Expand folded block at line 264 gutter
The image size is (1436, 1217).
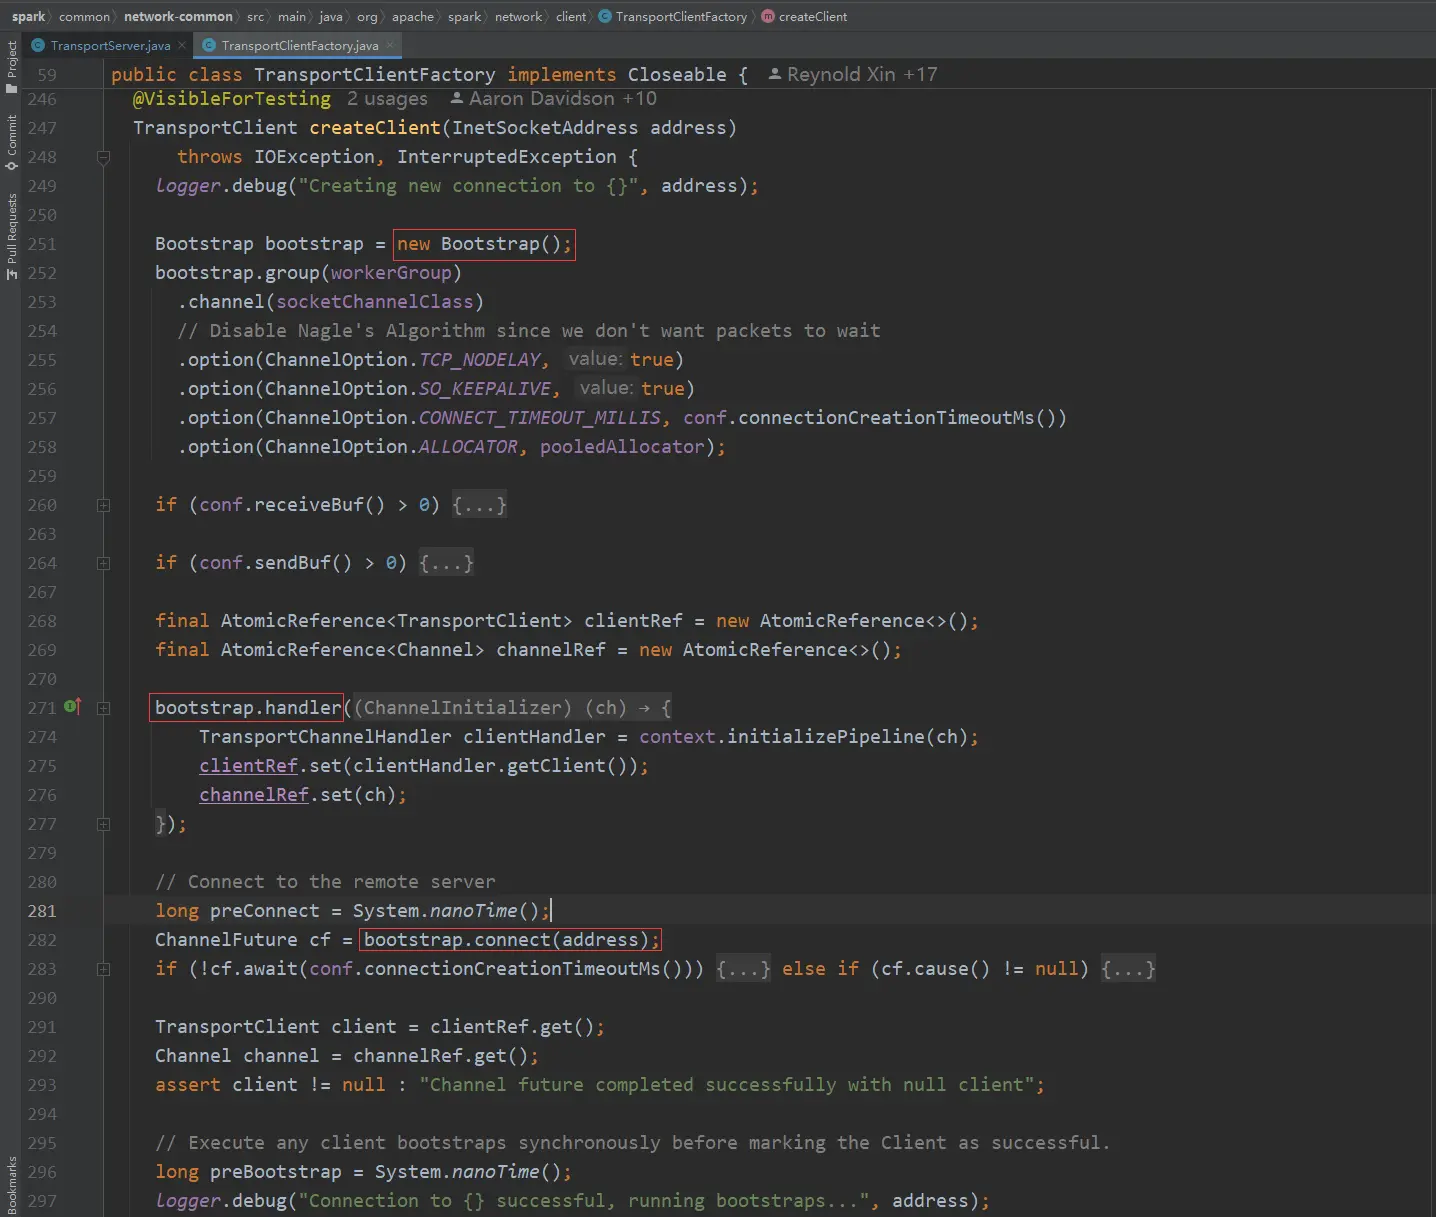(x=103, y=563)
